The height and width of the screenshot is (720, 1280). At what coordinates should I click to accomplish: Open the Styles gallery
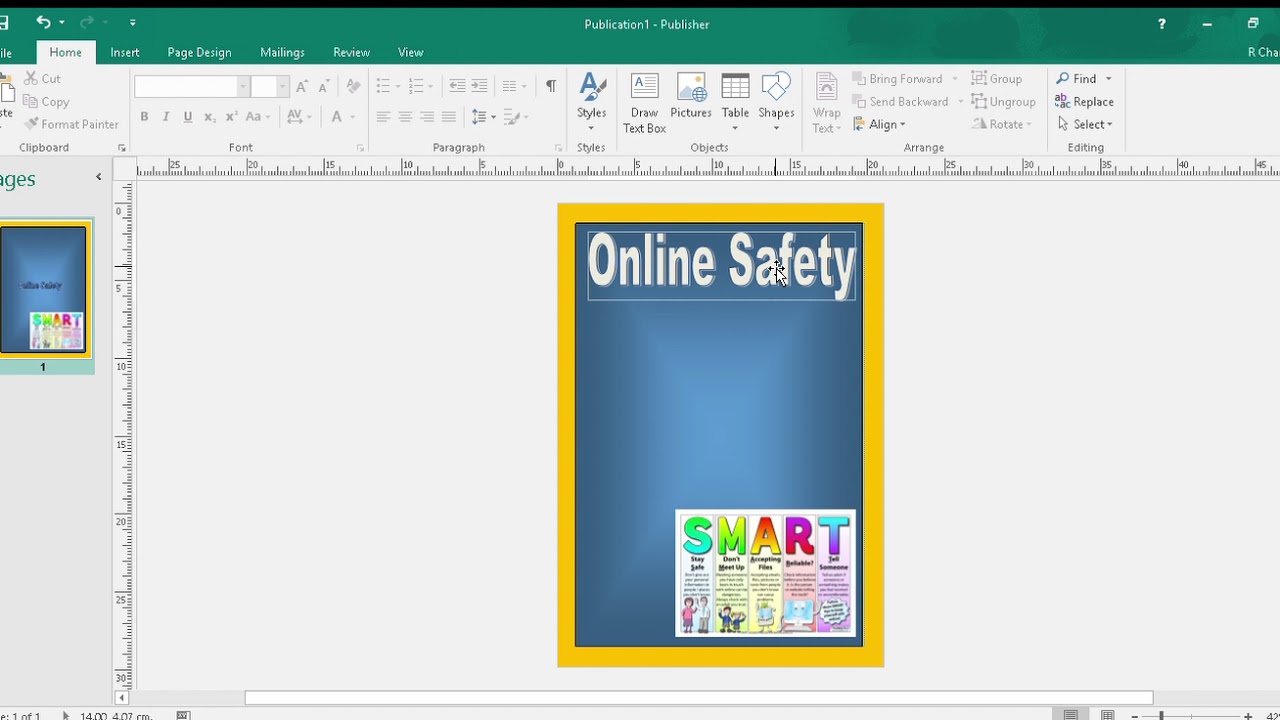(x=591, y=102)
